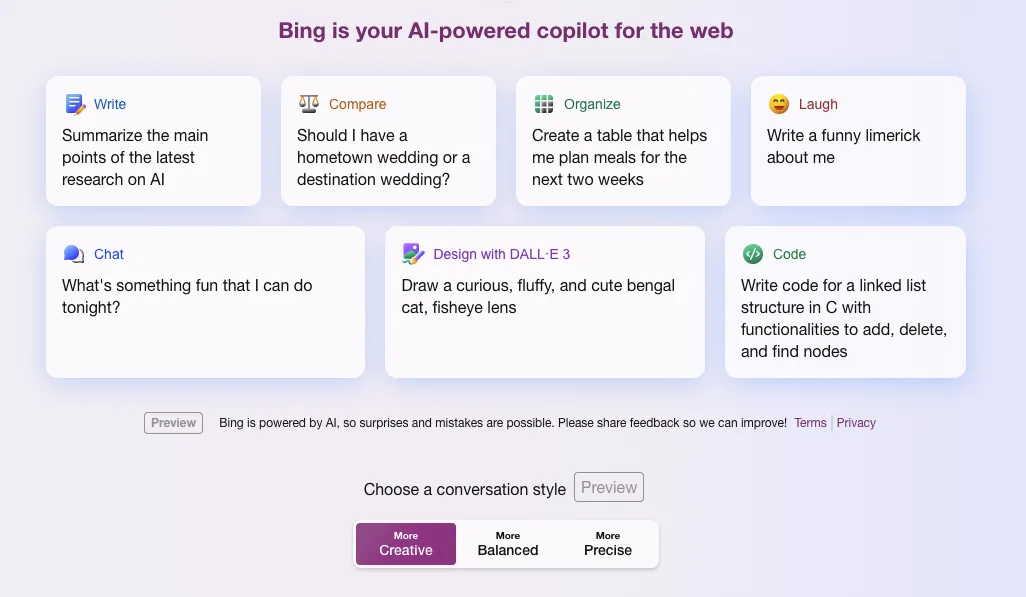
Task: Click the Design with DALL·E 3 icon
Action: tap(413, 254)
